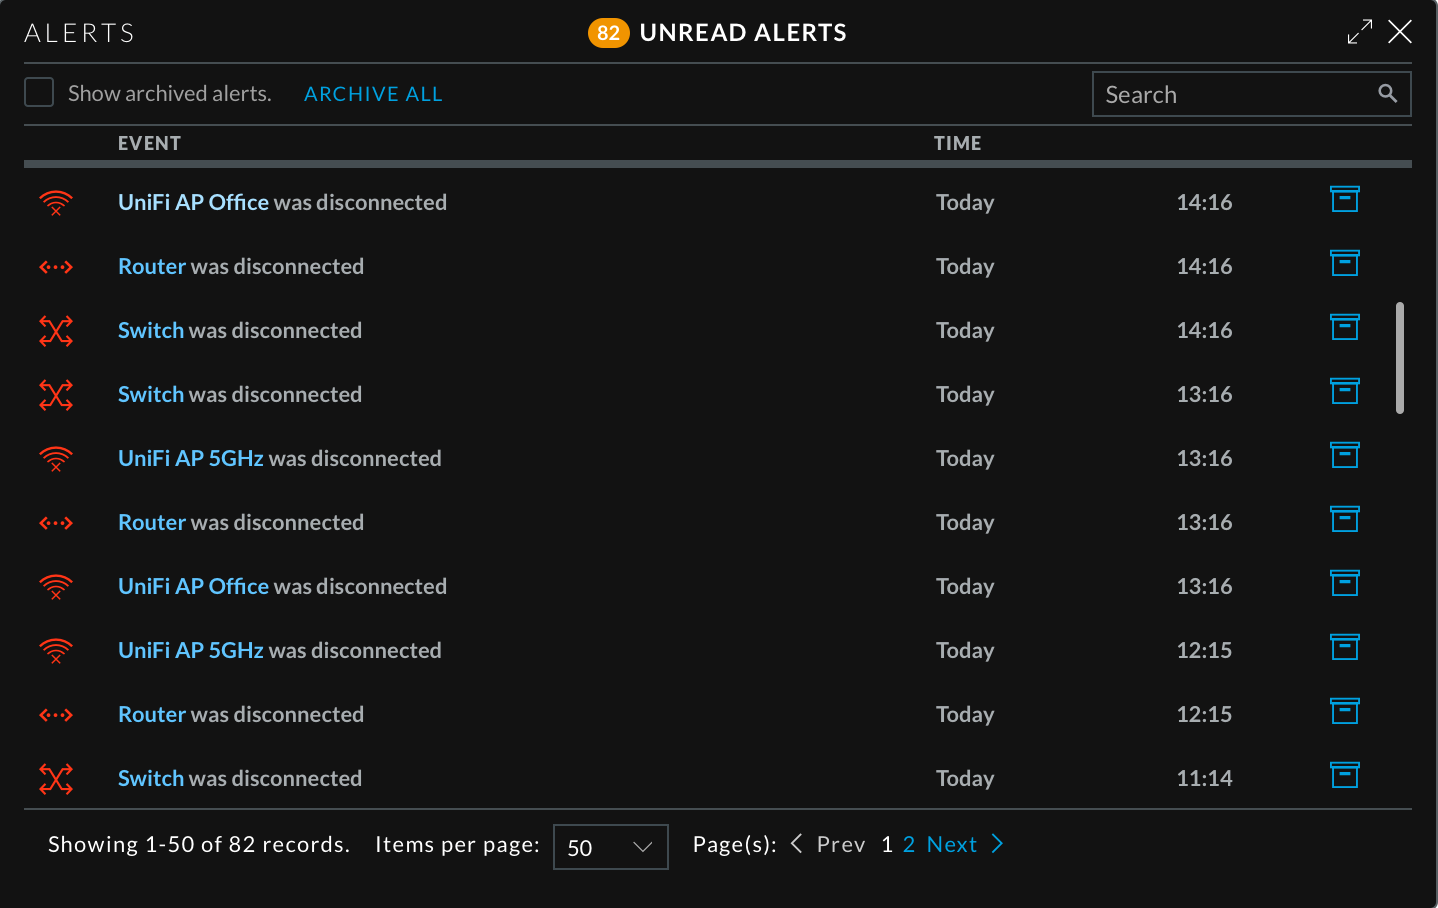
Task: Click the previous page chevron arrow
Action: coord(797,844)
